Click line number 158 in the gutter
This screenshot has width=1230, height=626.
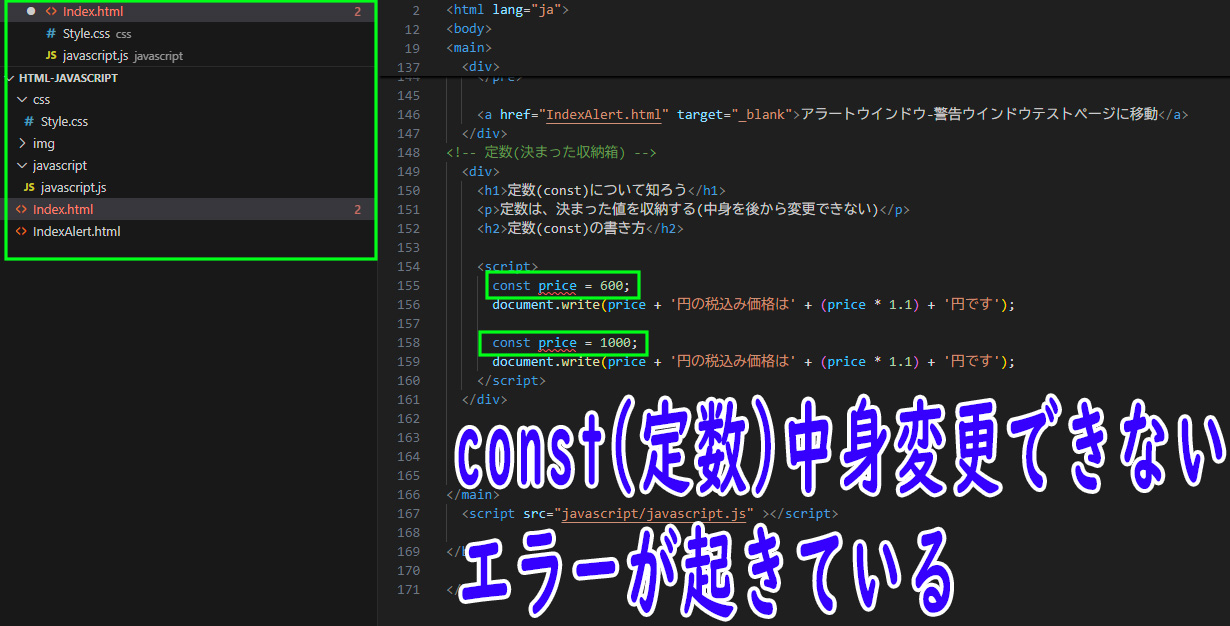408,343
